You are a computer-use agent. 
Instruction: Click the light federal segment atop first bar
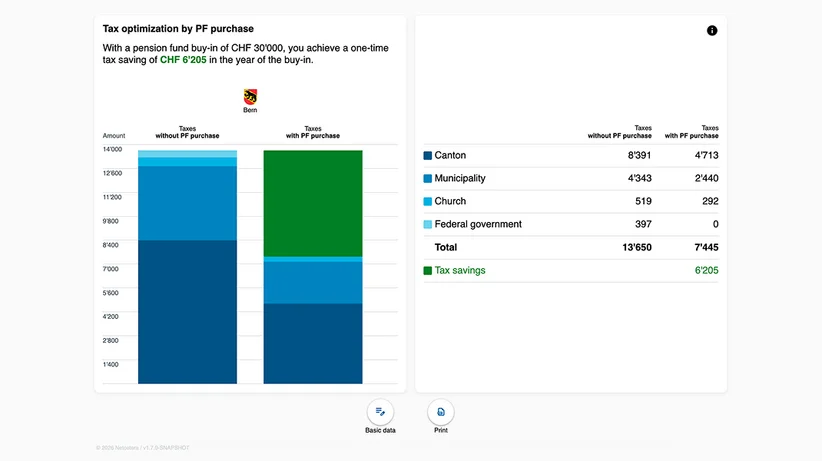tap(187, 154)
